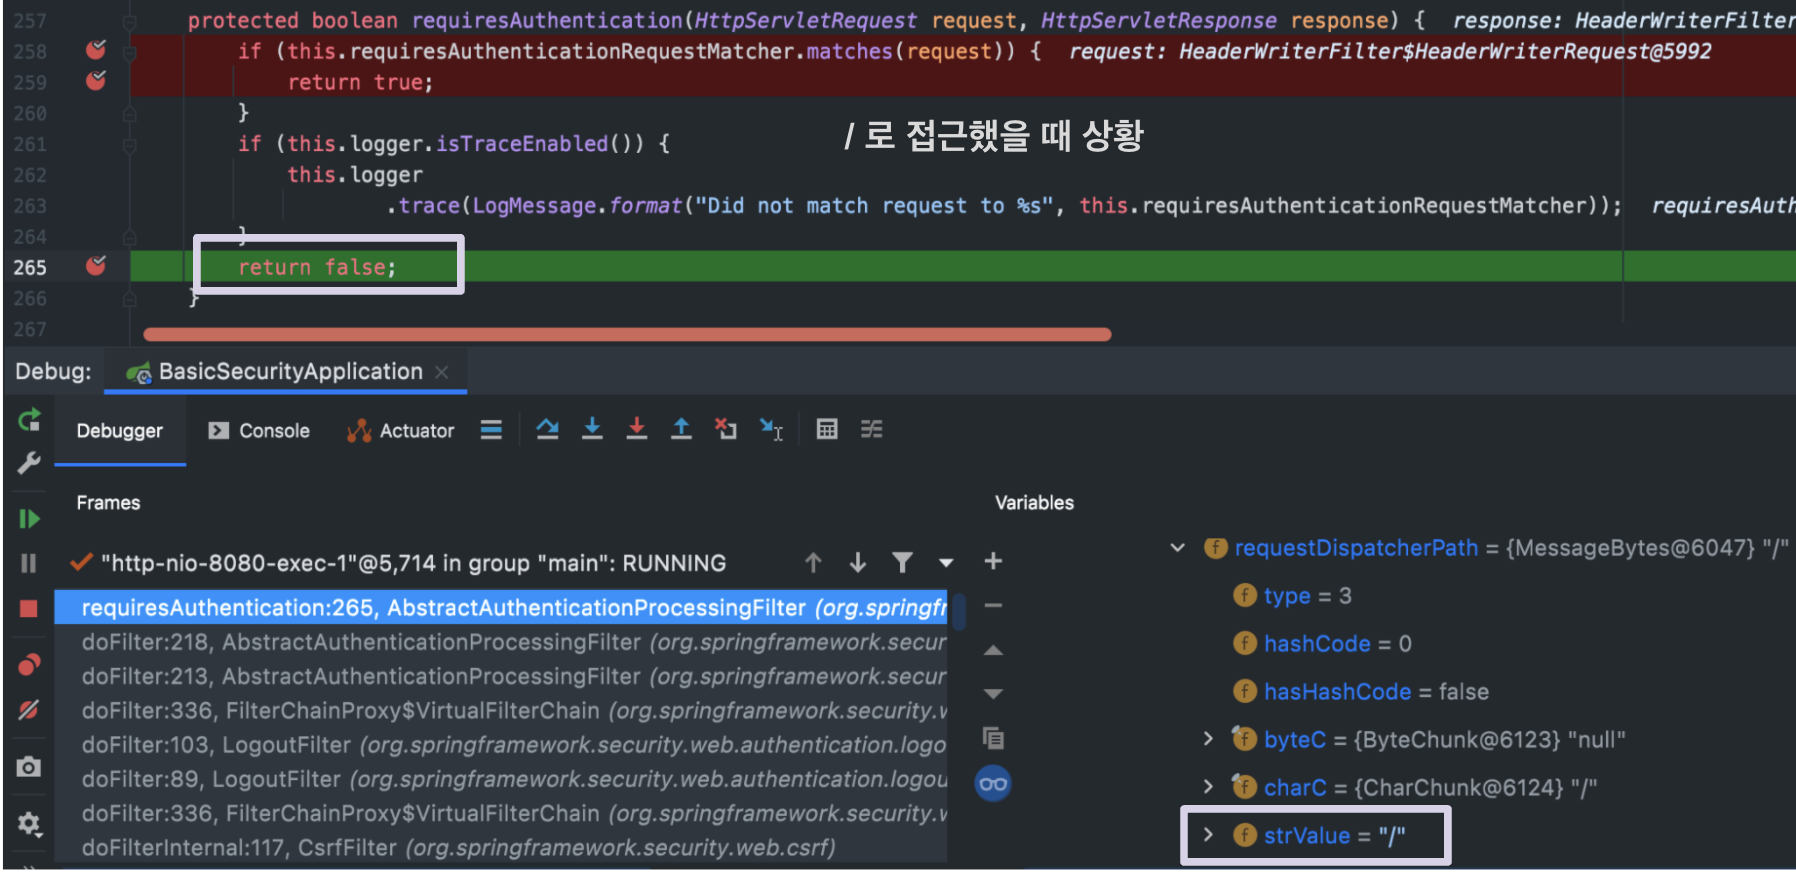
Task: Expand the charC variable
Action: point(1208,787)
